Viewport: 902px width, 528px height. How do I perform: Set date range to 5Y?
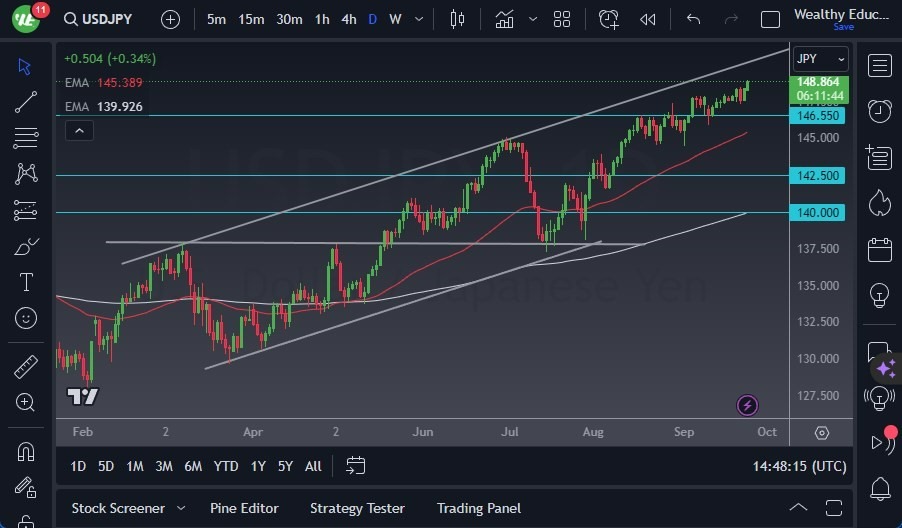(285, 466)
